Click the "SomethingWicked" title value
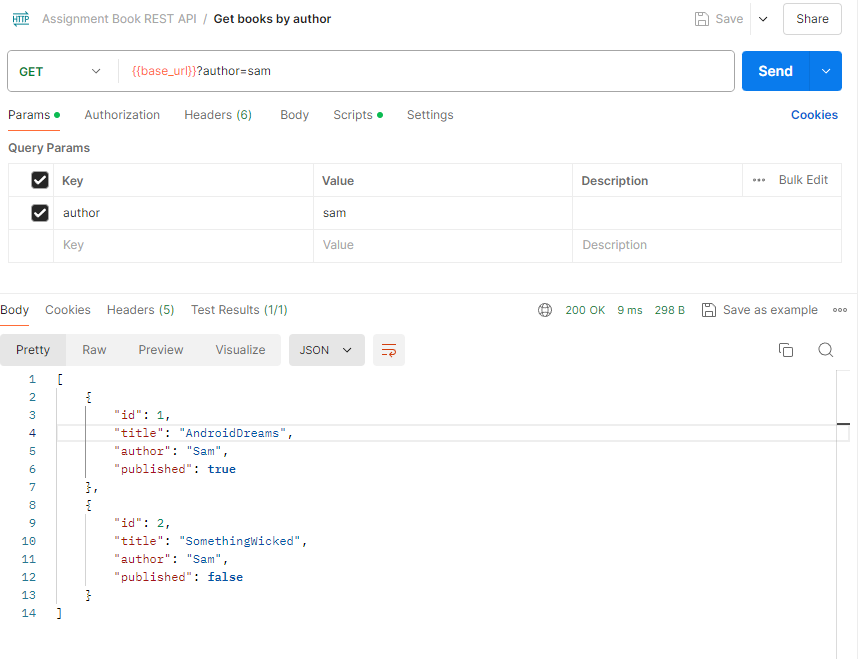The width and height of the screenshot is (859, 659). (239, 541)
